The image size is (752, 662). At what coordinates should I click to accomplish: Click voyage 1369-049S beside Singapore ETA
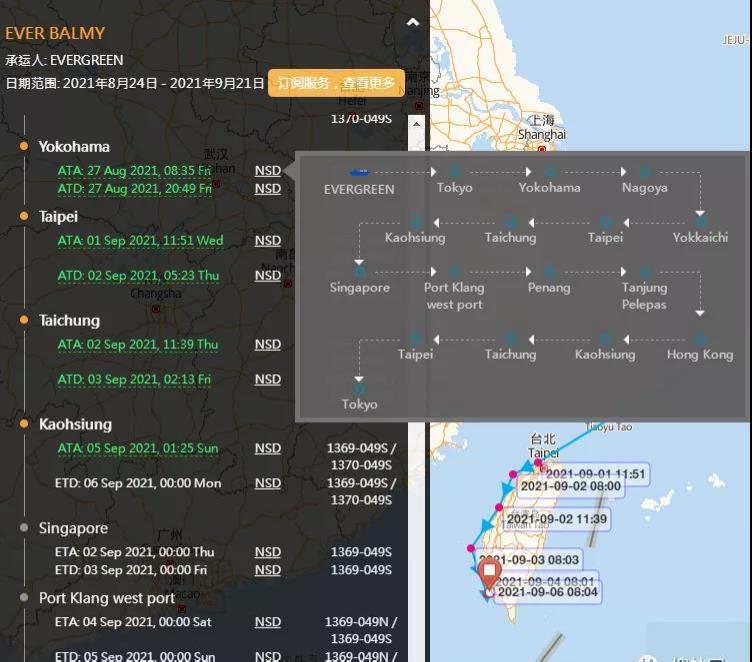(x=361, y=552)
